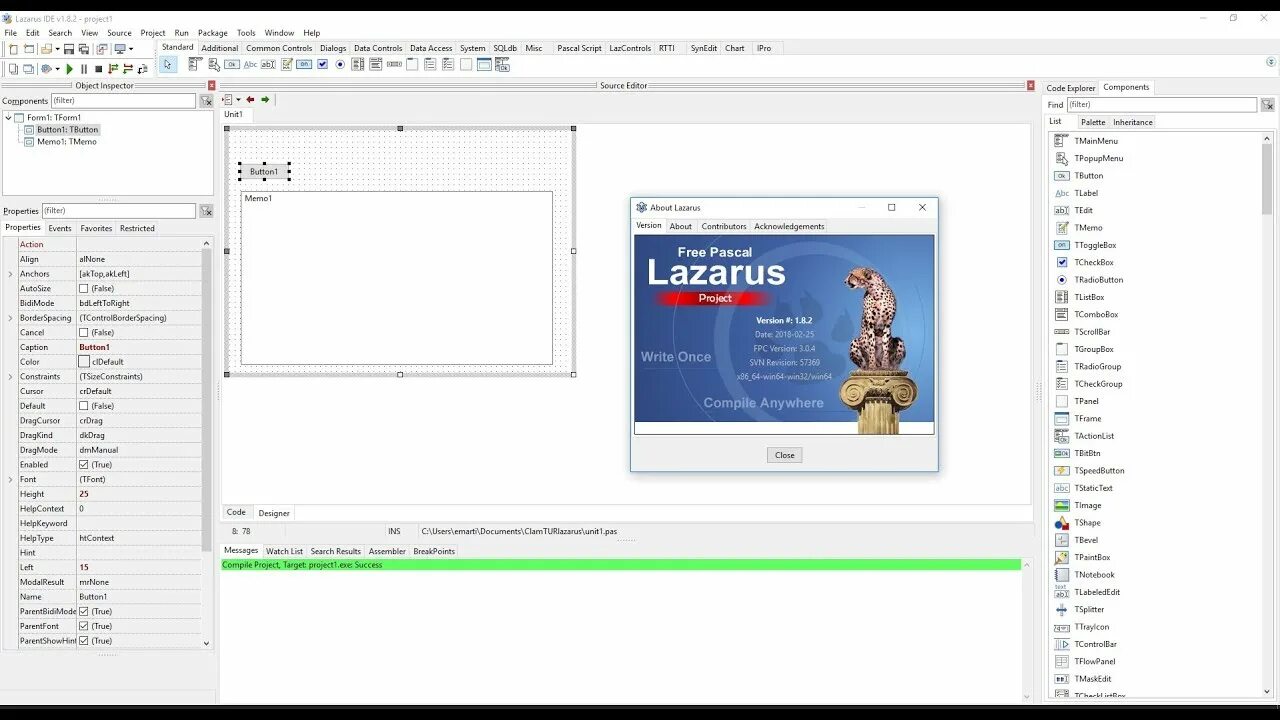Click the green Run button in toolbar
Screen dimensions: 1280x720
point(69,69)
